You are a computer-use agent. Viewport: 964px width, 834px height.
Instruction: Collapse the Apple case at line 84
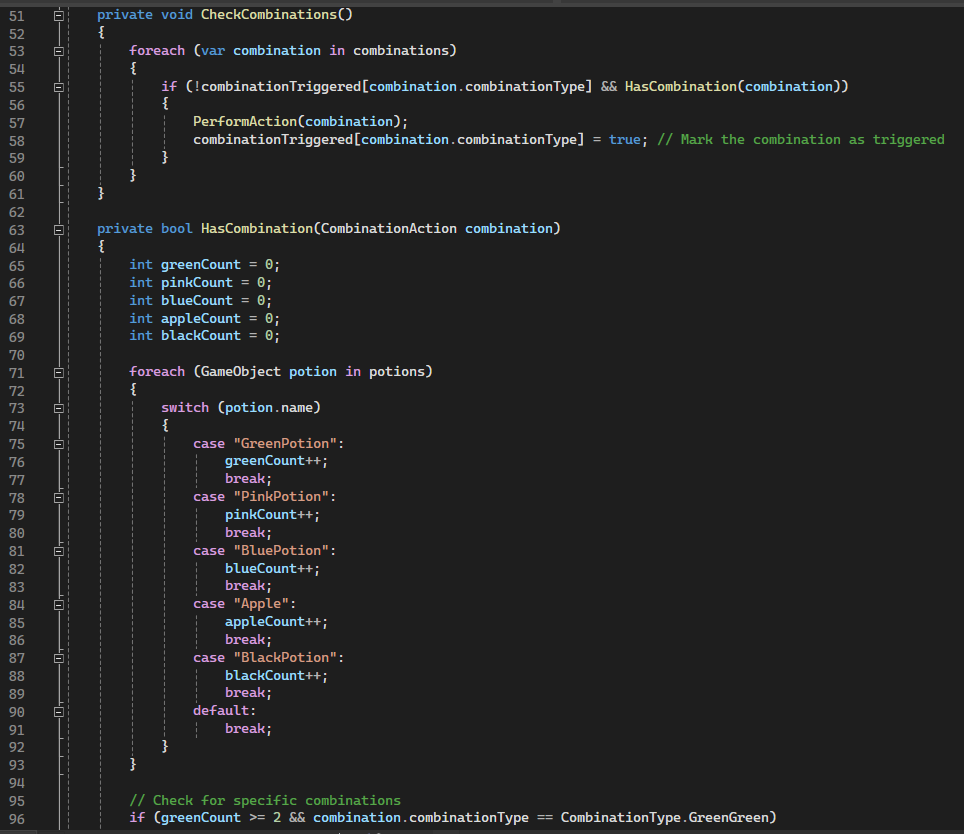point(59,605)
